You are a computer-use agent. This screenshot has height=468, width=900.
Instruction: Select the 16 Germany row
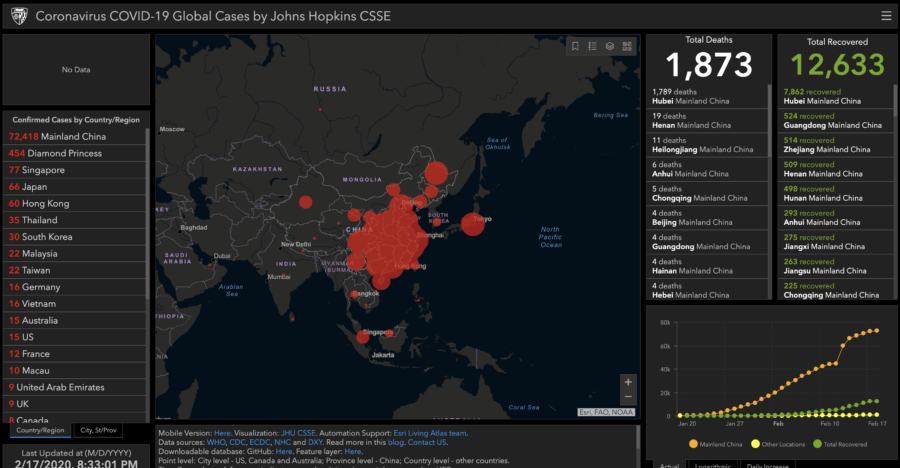coord(76,287)
